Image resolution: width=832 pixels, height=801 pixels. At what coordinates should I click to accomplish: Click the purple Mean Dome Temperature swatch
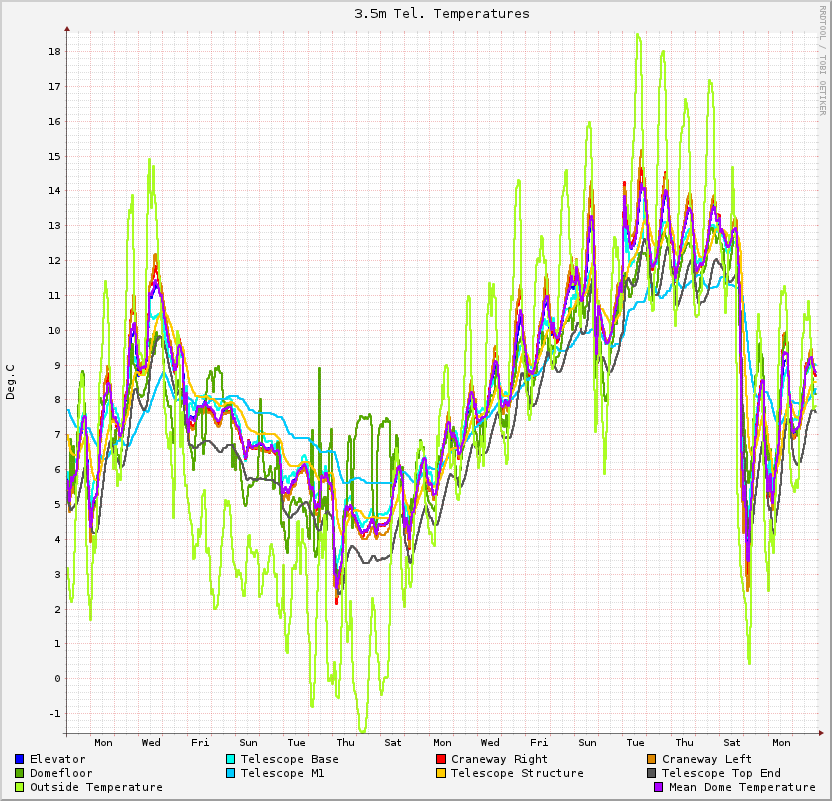pos(659,787)
